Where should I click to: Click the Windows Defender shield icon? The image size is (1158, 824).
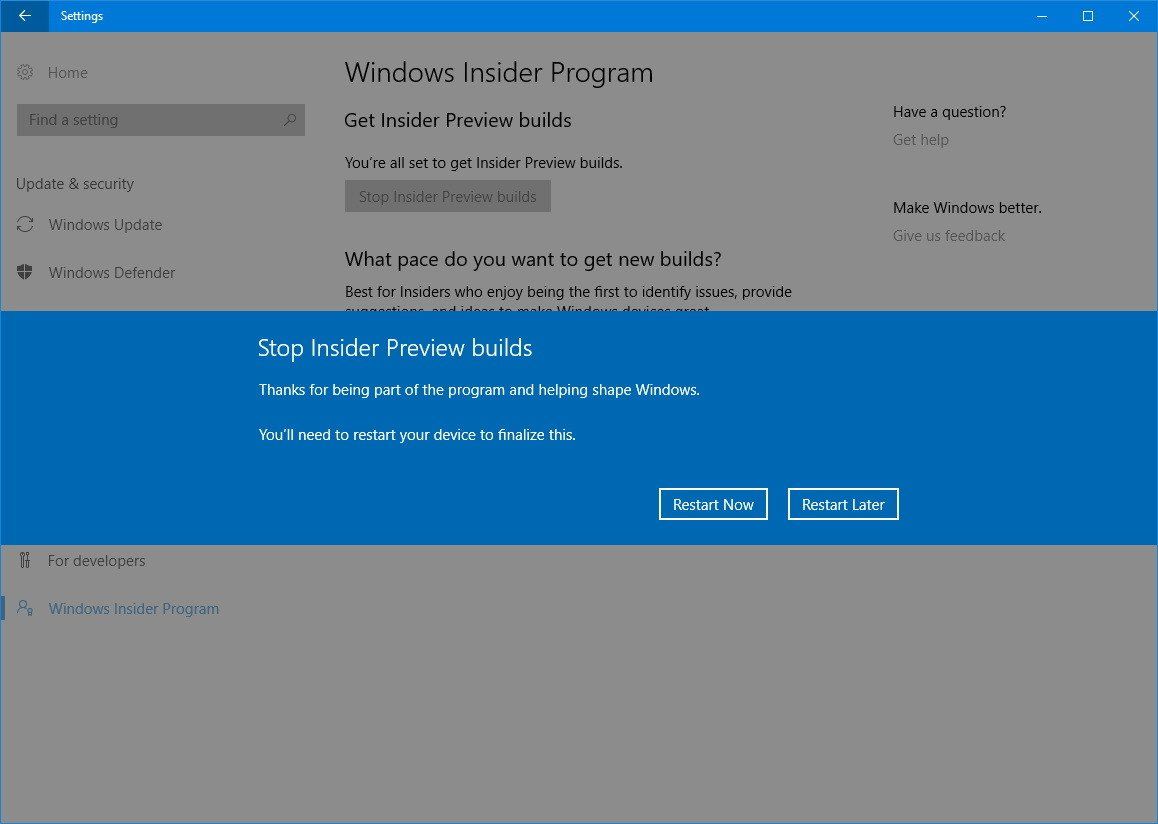24,272
